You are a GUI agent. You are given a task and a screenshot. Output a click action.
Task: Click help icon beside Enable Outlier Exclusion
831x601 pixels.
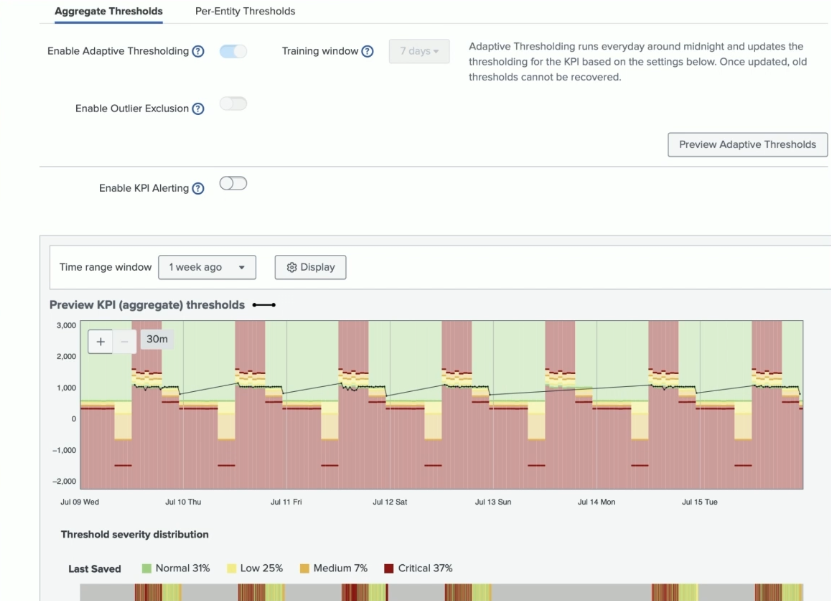coord(198,109)
